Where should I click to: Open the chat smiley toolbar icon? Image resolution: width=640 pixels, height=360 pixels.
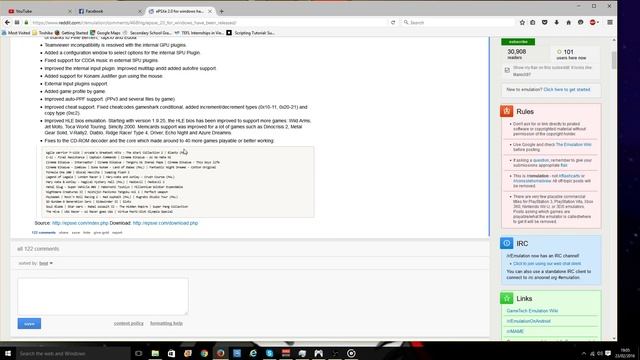[x=580, y=22]
